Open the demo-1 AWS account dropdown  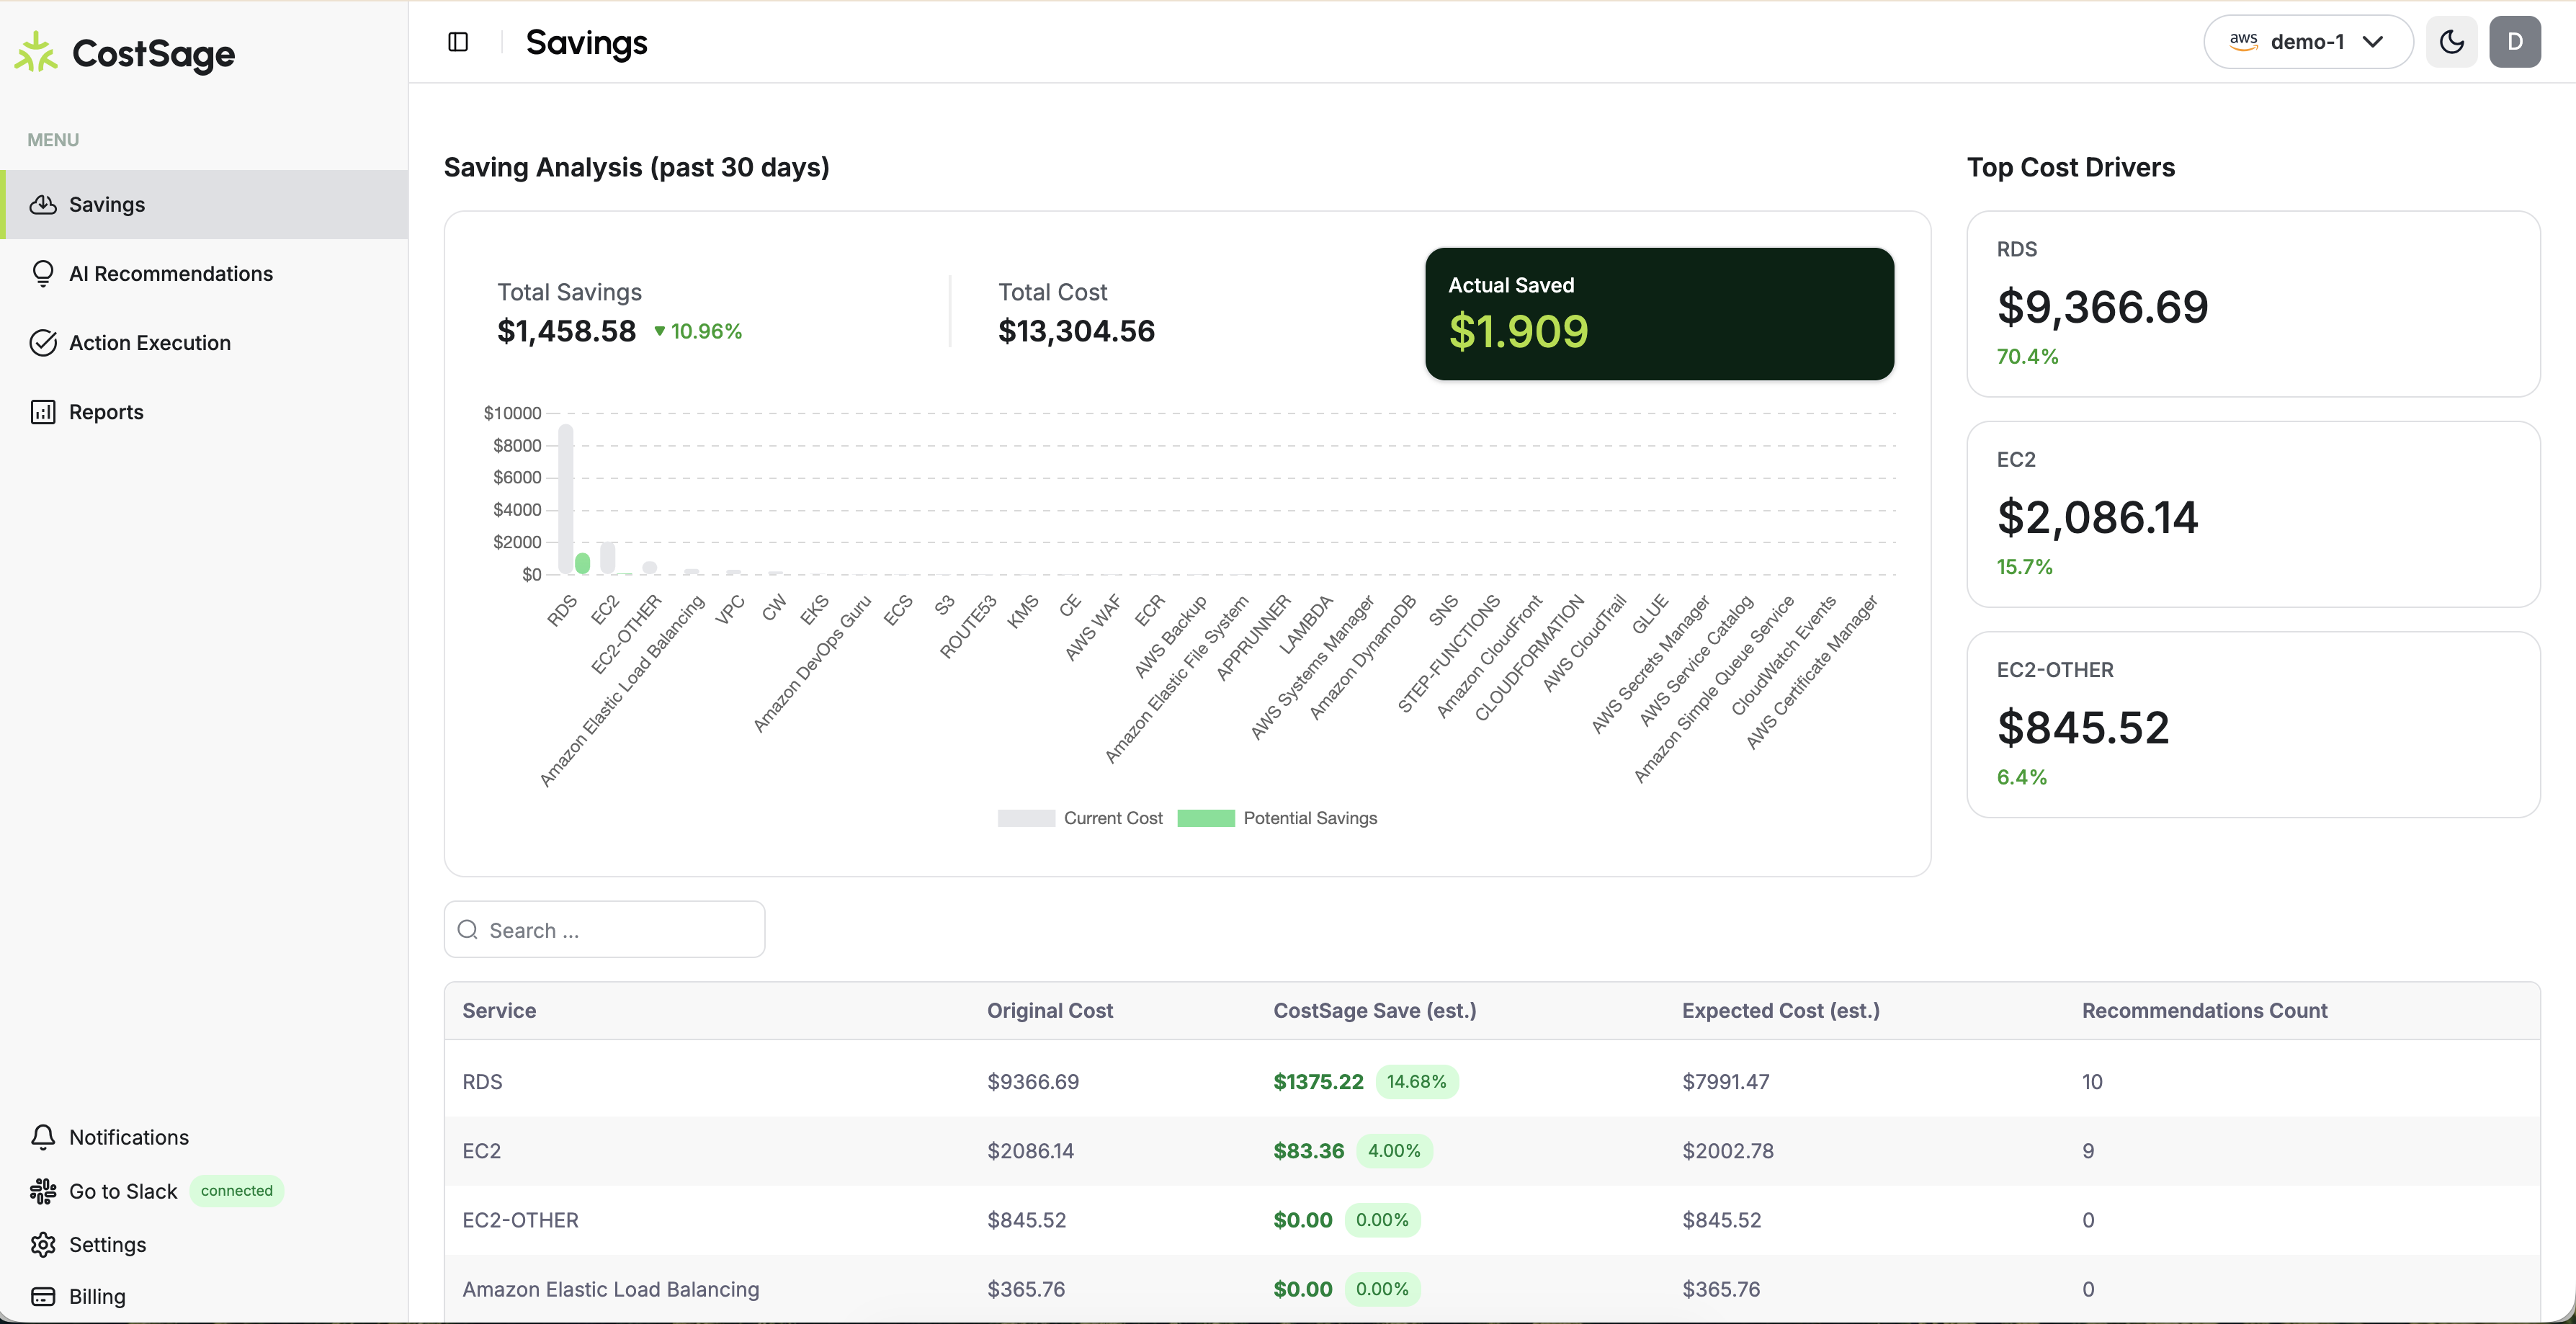coord(2307,42)
